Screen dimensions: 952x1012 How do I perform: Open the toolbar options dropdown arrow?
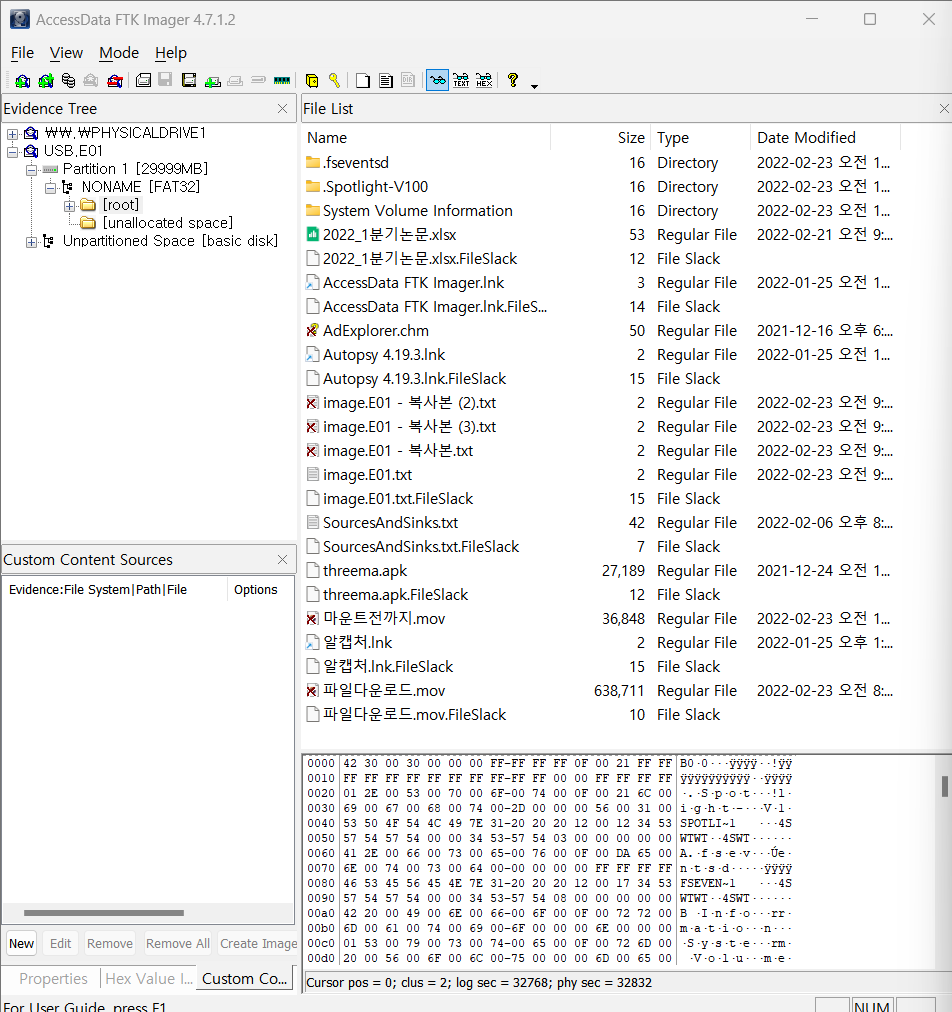534,86
